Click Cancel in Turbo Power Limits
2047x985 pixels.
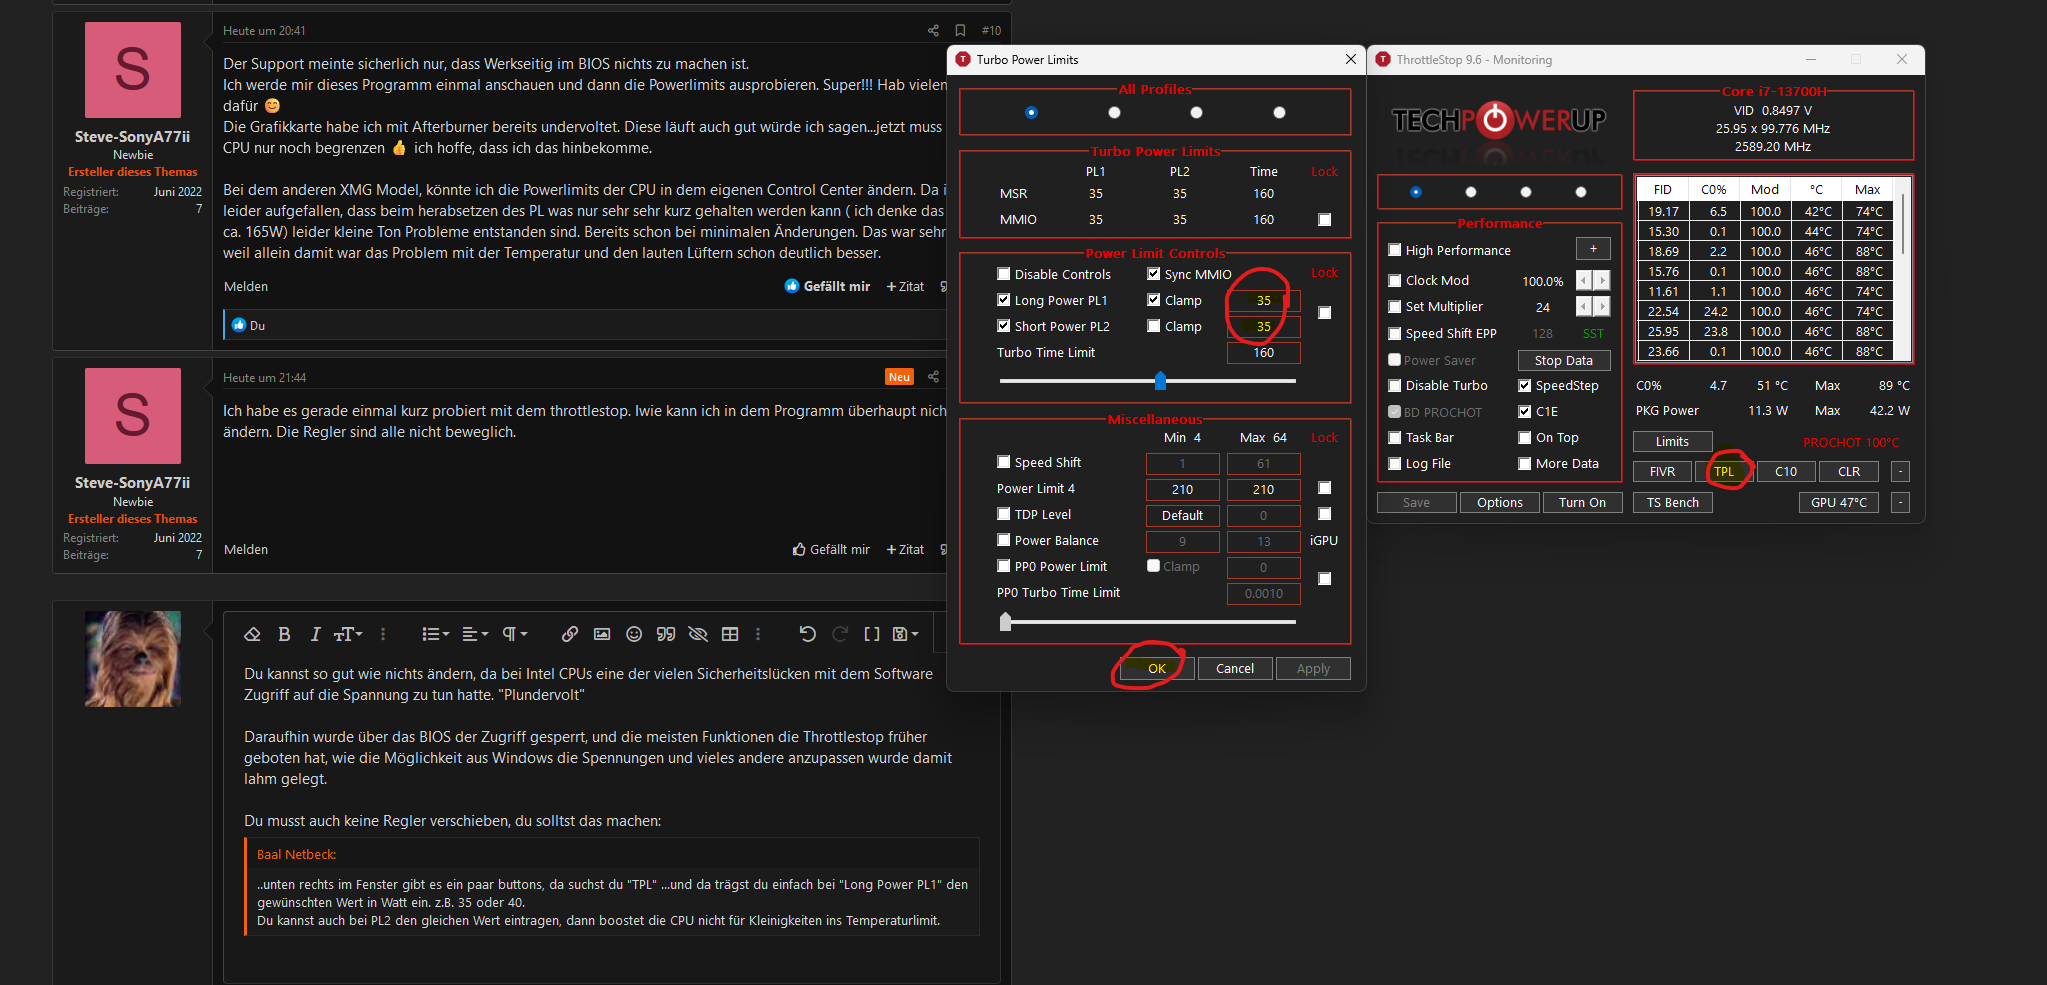coord(1235,669)
